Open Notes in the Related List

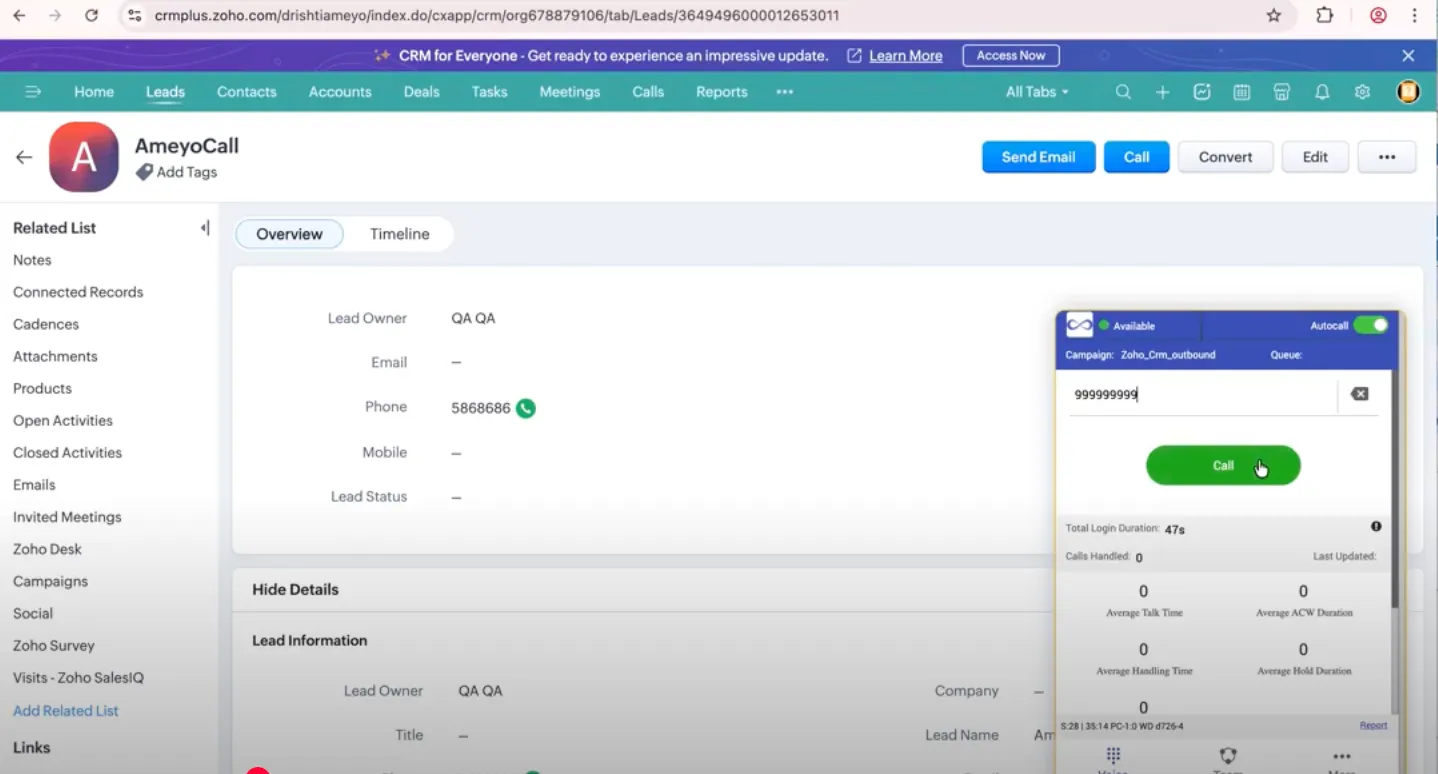[32, 260]
